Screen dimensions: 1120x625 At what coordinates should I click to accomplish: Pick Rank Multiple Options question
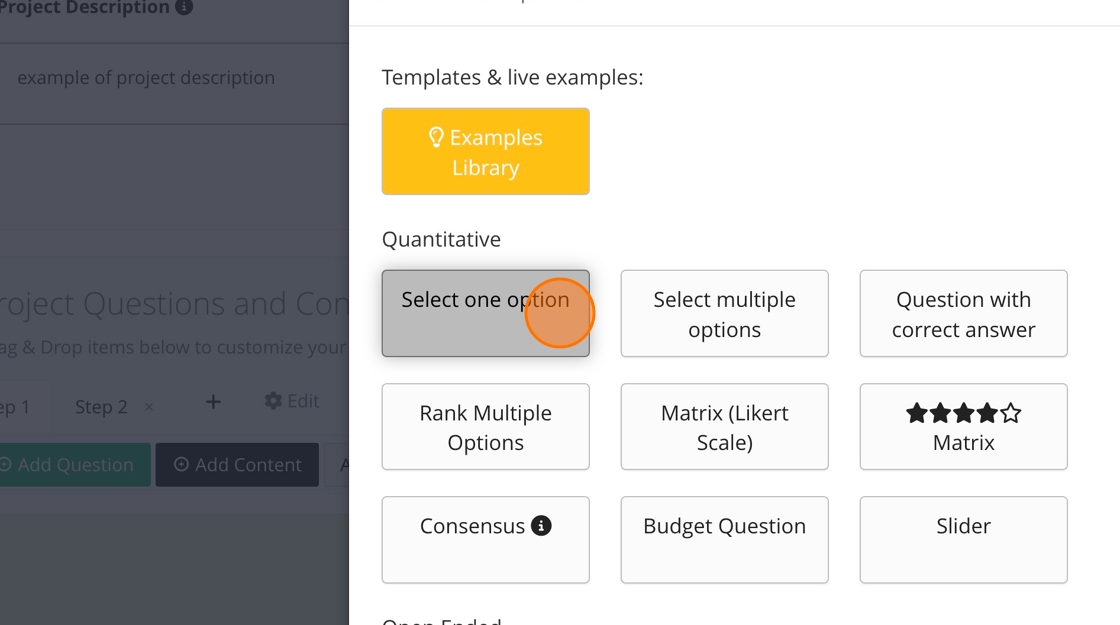coord(485,427)
